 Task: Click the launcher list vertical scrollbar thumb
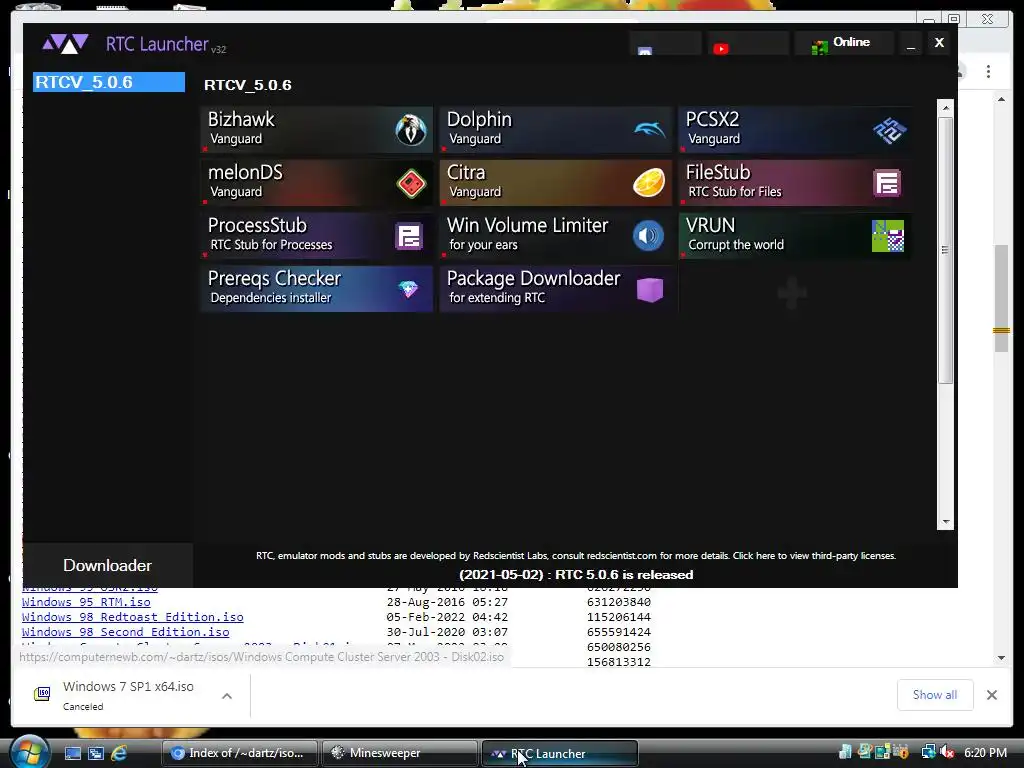pyautogui.click(x=945, y=250)
